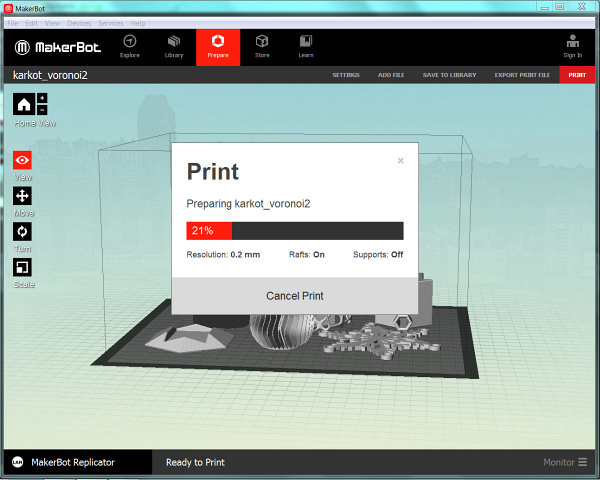This screenshot has height=480, width=600.
Task: Open the Services menu
Action: (111, 23)
